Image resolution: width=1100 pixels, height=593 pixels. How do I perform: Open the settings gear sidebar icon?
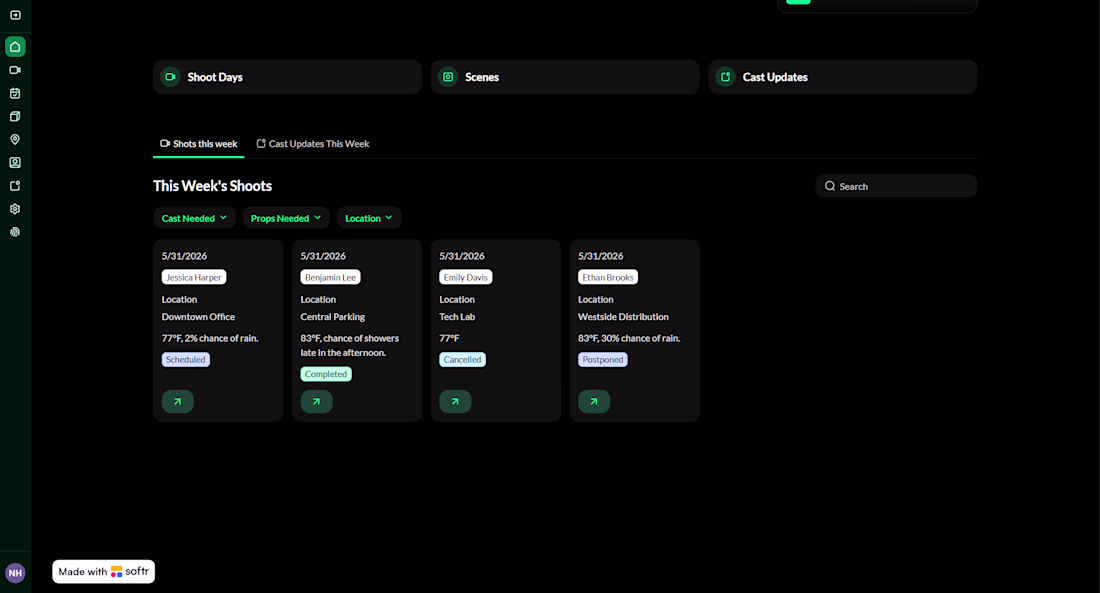(15, 209)
